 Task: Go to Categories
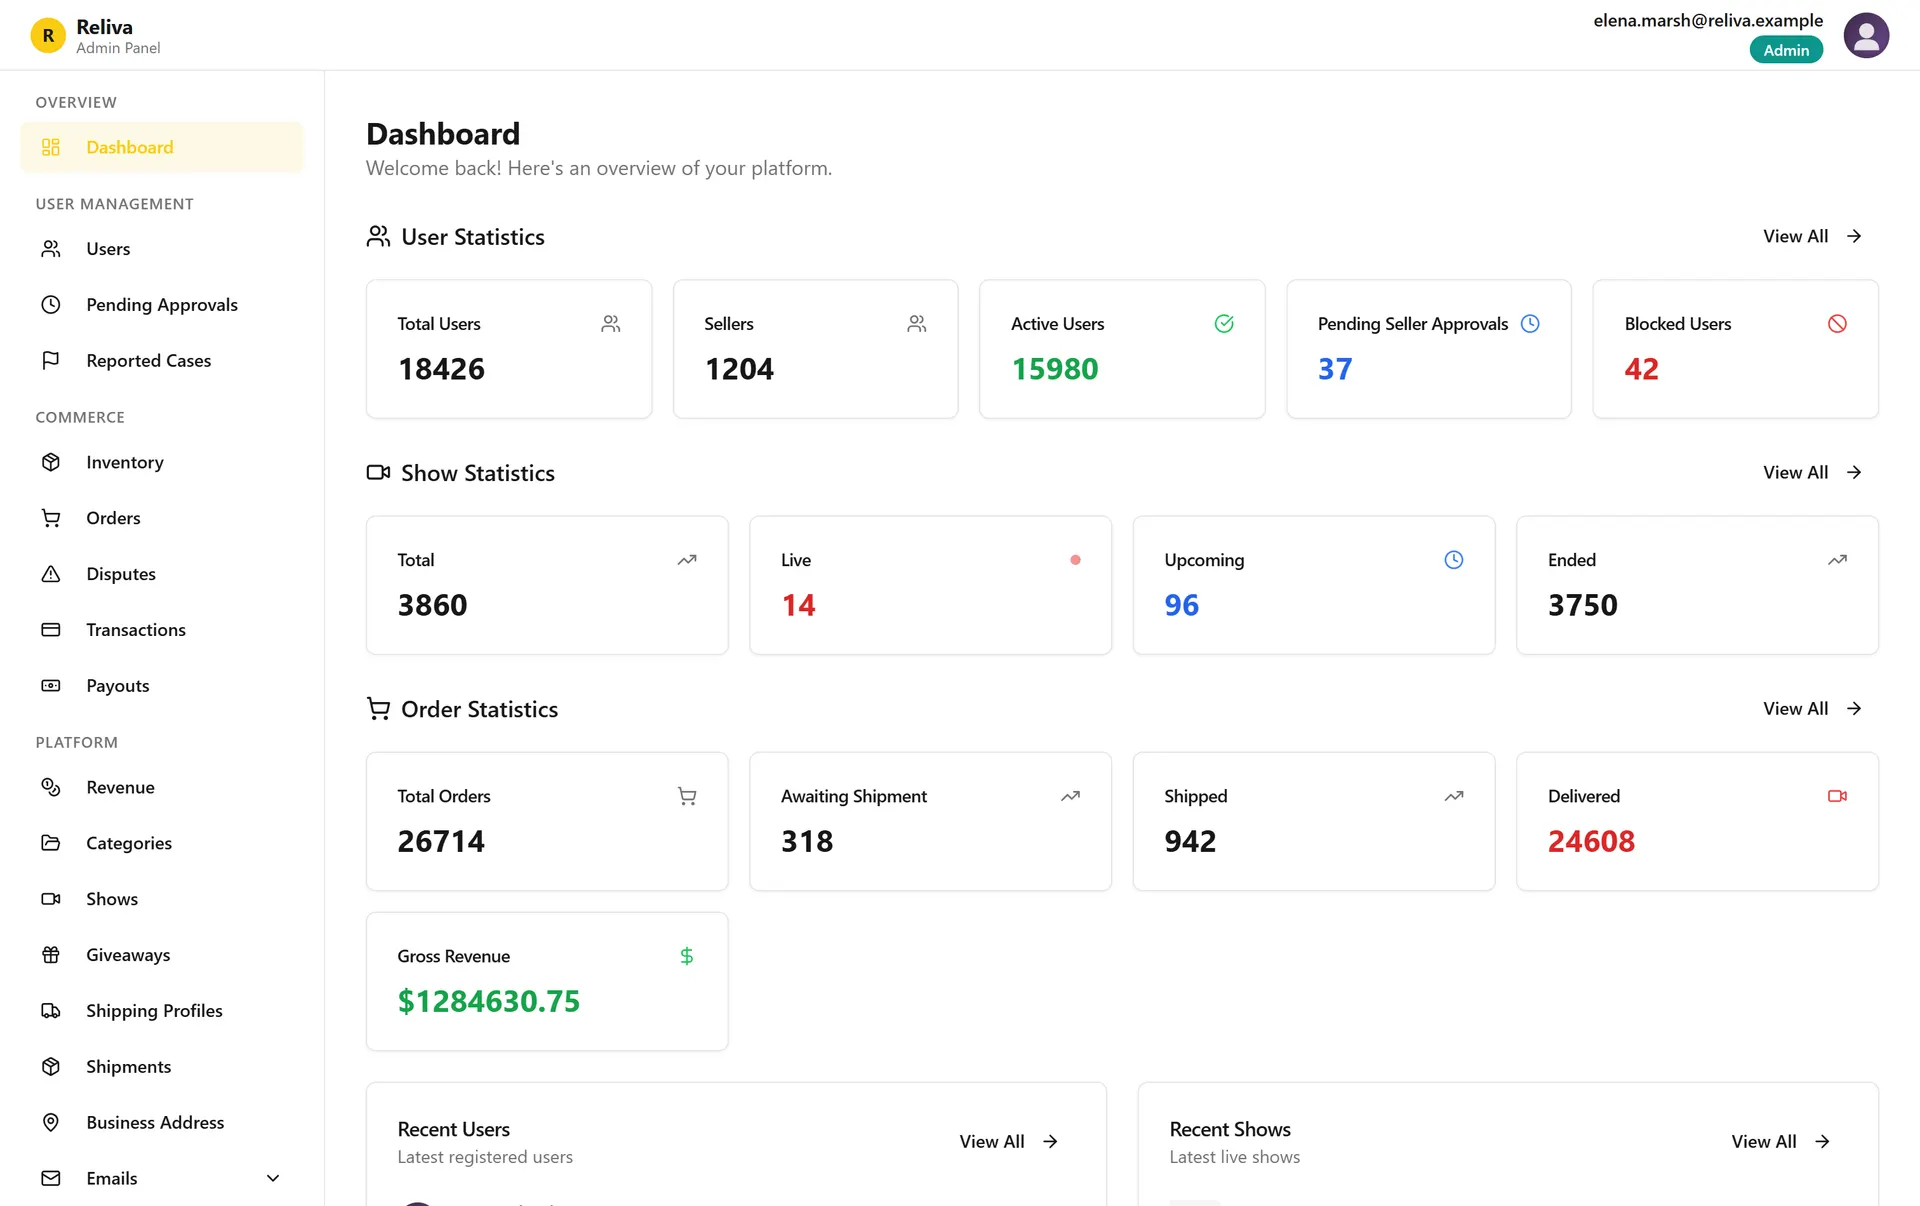click(162, 843)
